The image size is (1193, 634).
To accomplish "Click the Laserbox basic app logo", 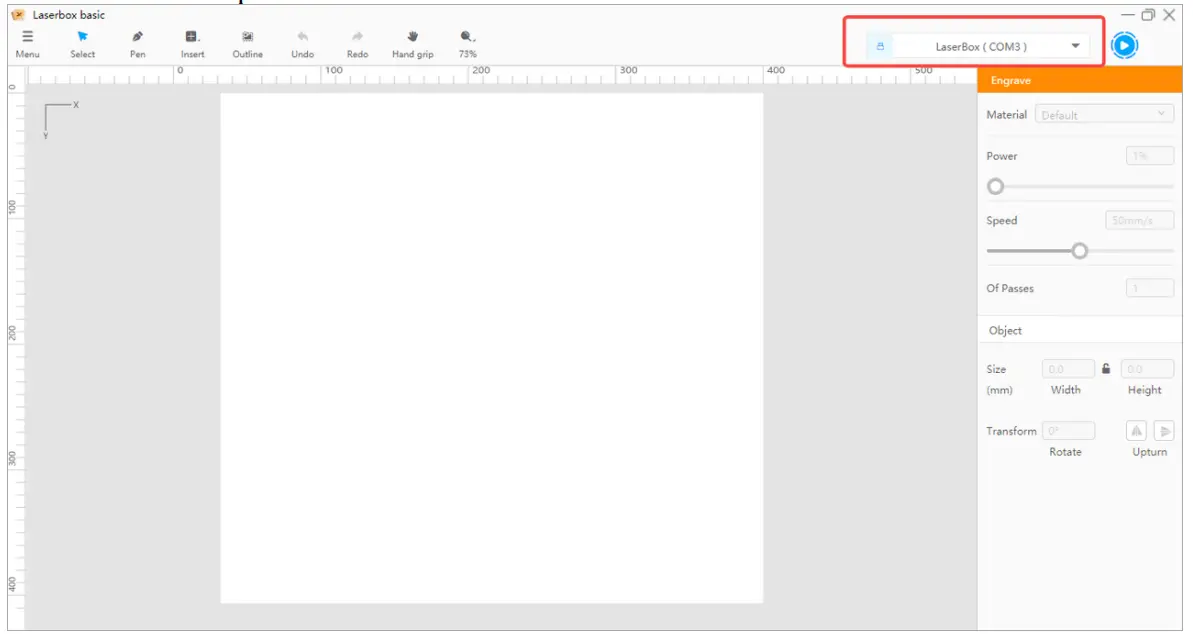I will pos(18,14).
